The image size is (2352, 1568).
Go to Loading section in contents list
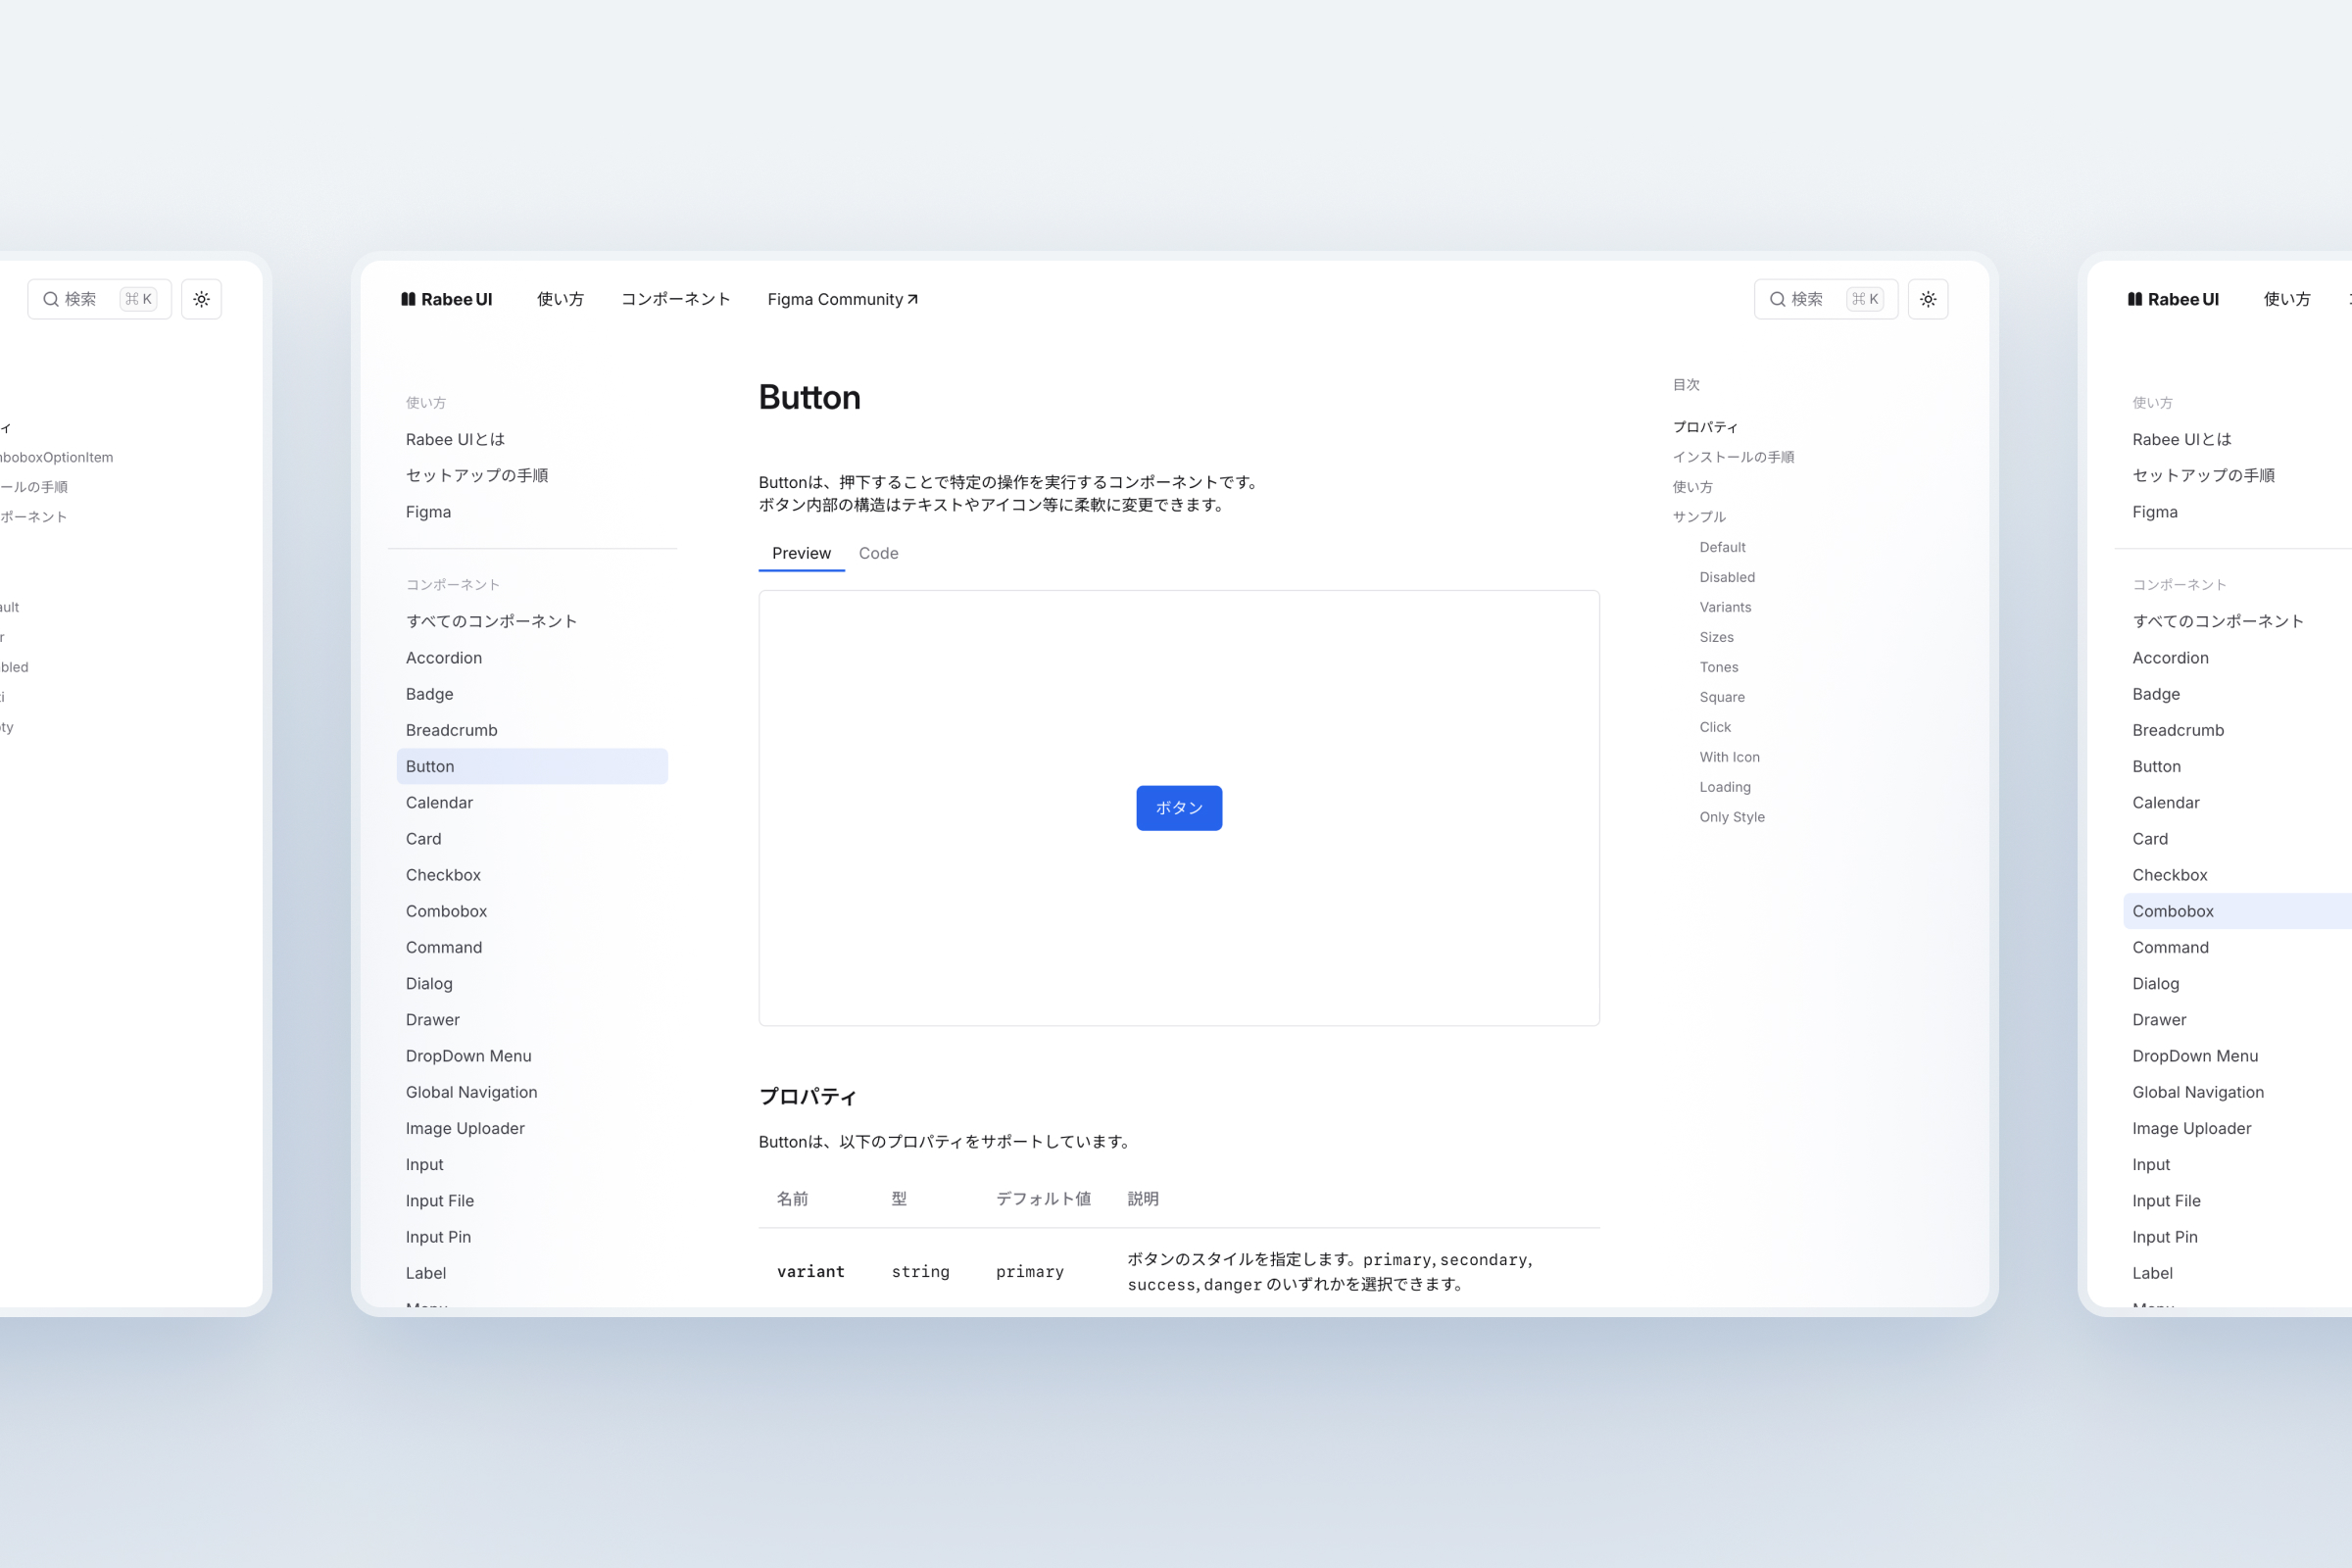(x=1724, y=787)
